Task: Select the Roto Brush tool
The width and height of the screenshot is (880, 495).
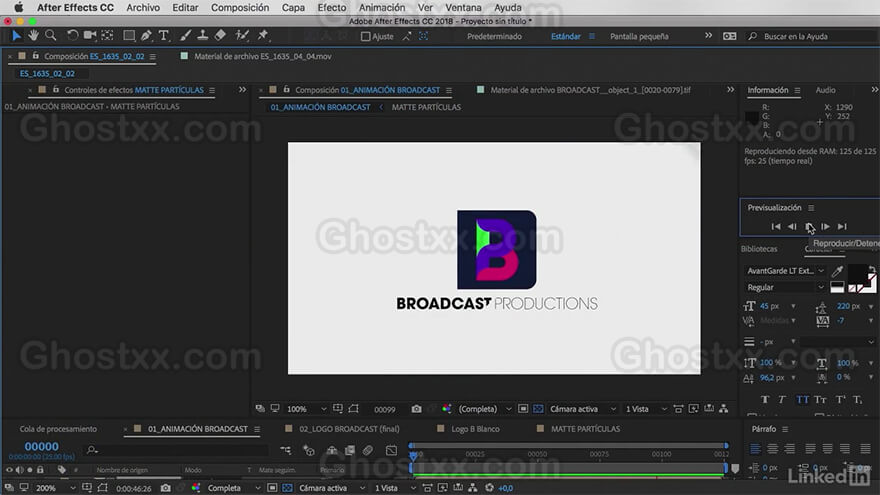Action: (242, 36)
